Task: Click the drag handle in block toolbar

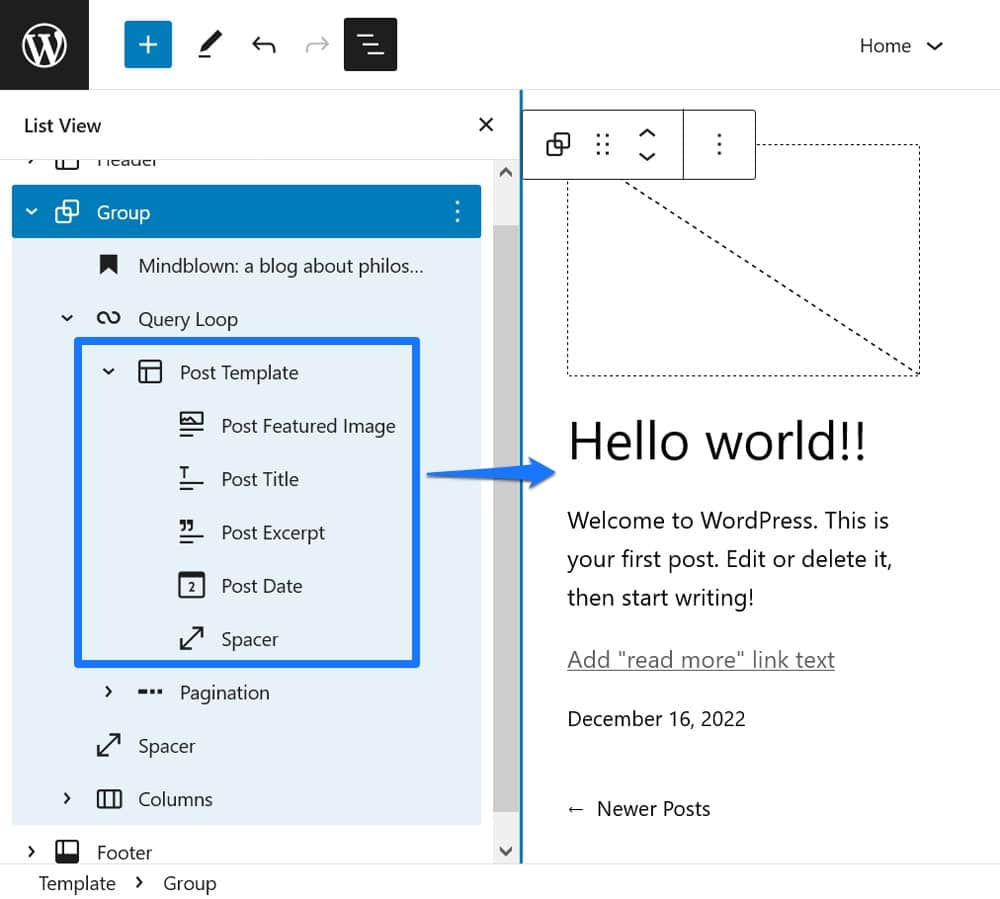Action: coord(602,145)
